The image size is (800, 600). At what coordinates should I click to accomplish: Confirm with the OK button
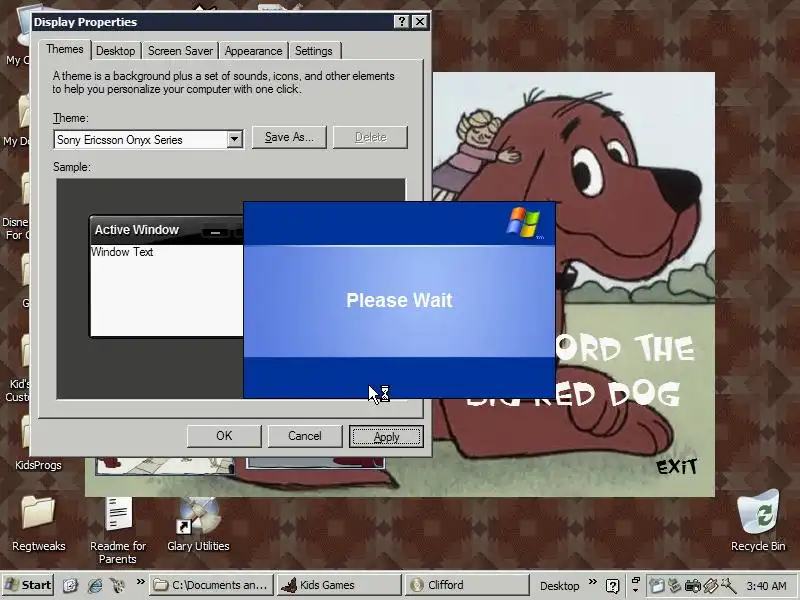point(224,436)
